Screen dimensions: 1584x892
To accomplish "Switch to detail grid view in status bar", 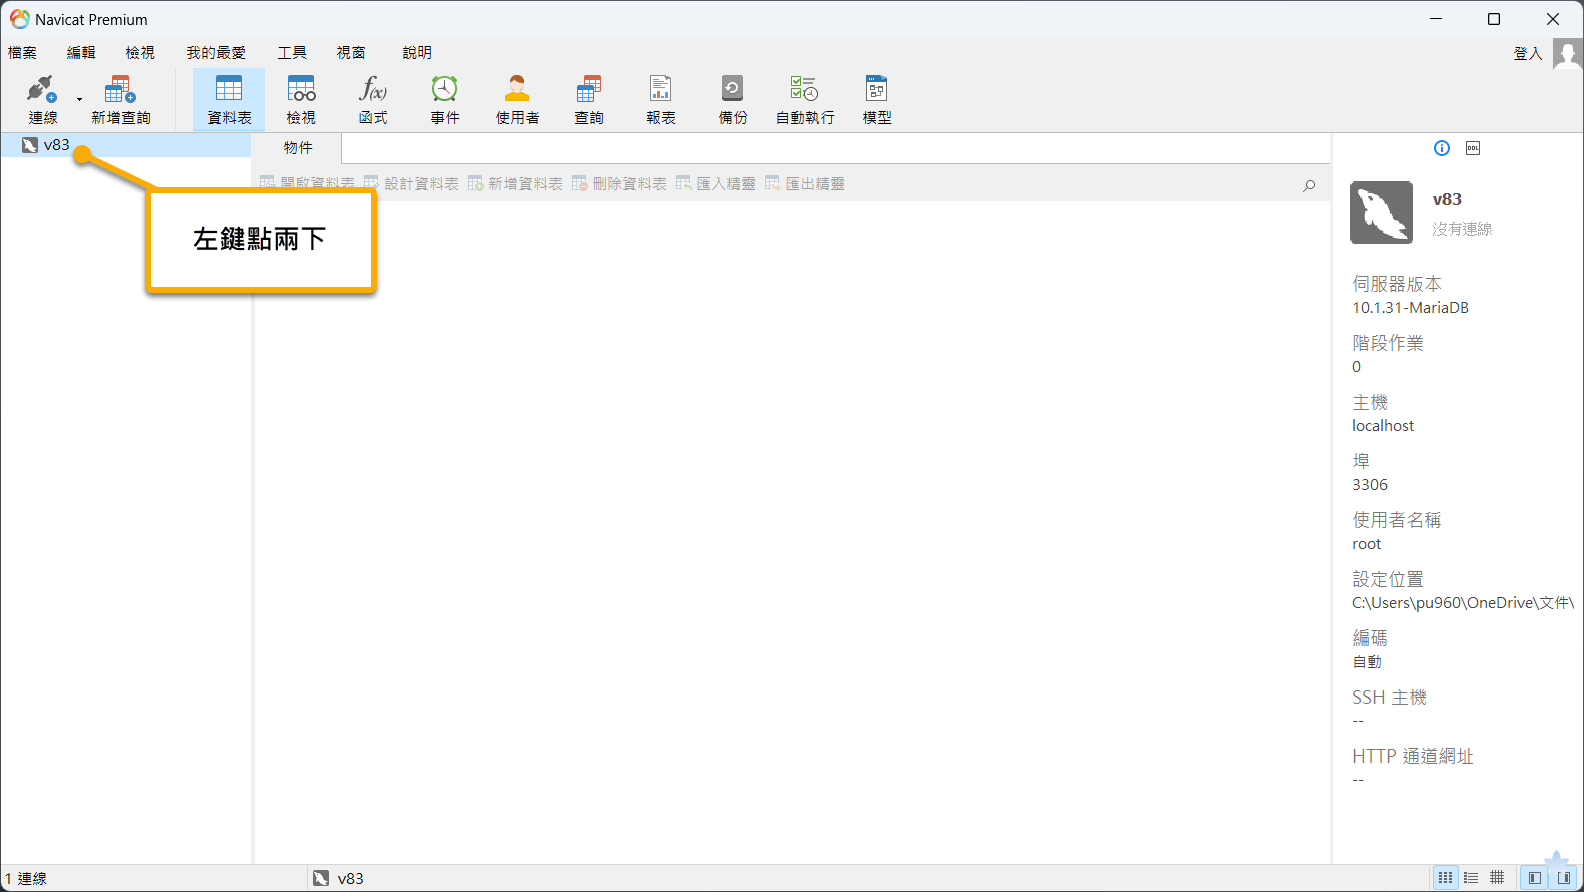I will click(1497, 878).
